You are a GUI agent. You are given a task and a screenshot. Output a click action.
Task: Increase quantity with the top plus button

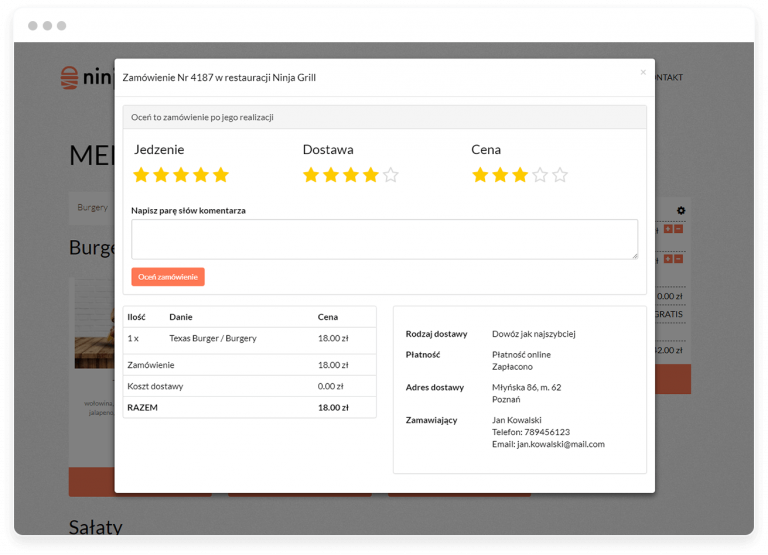pyautogui.click(x=668, y=229)
